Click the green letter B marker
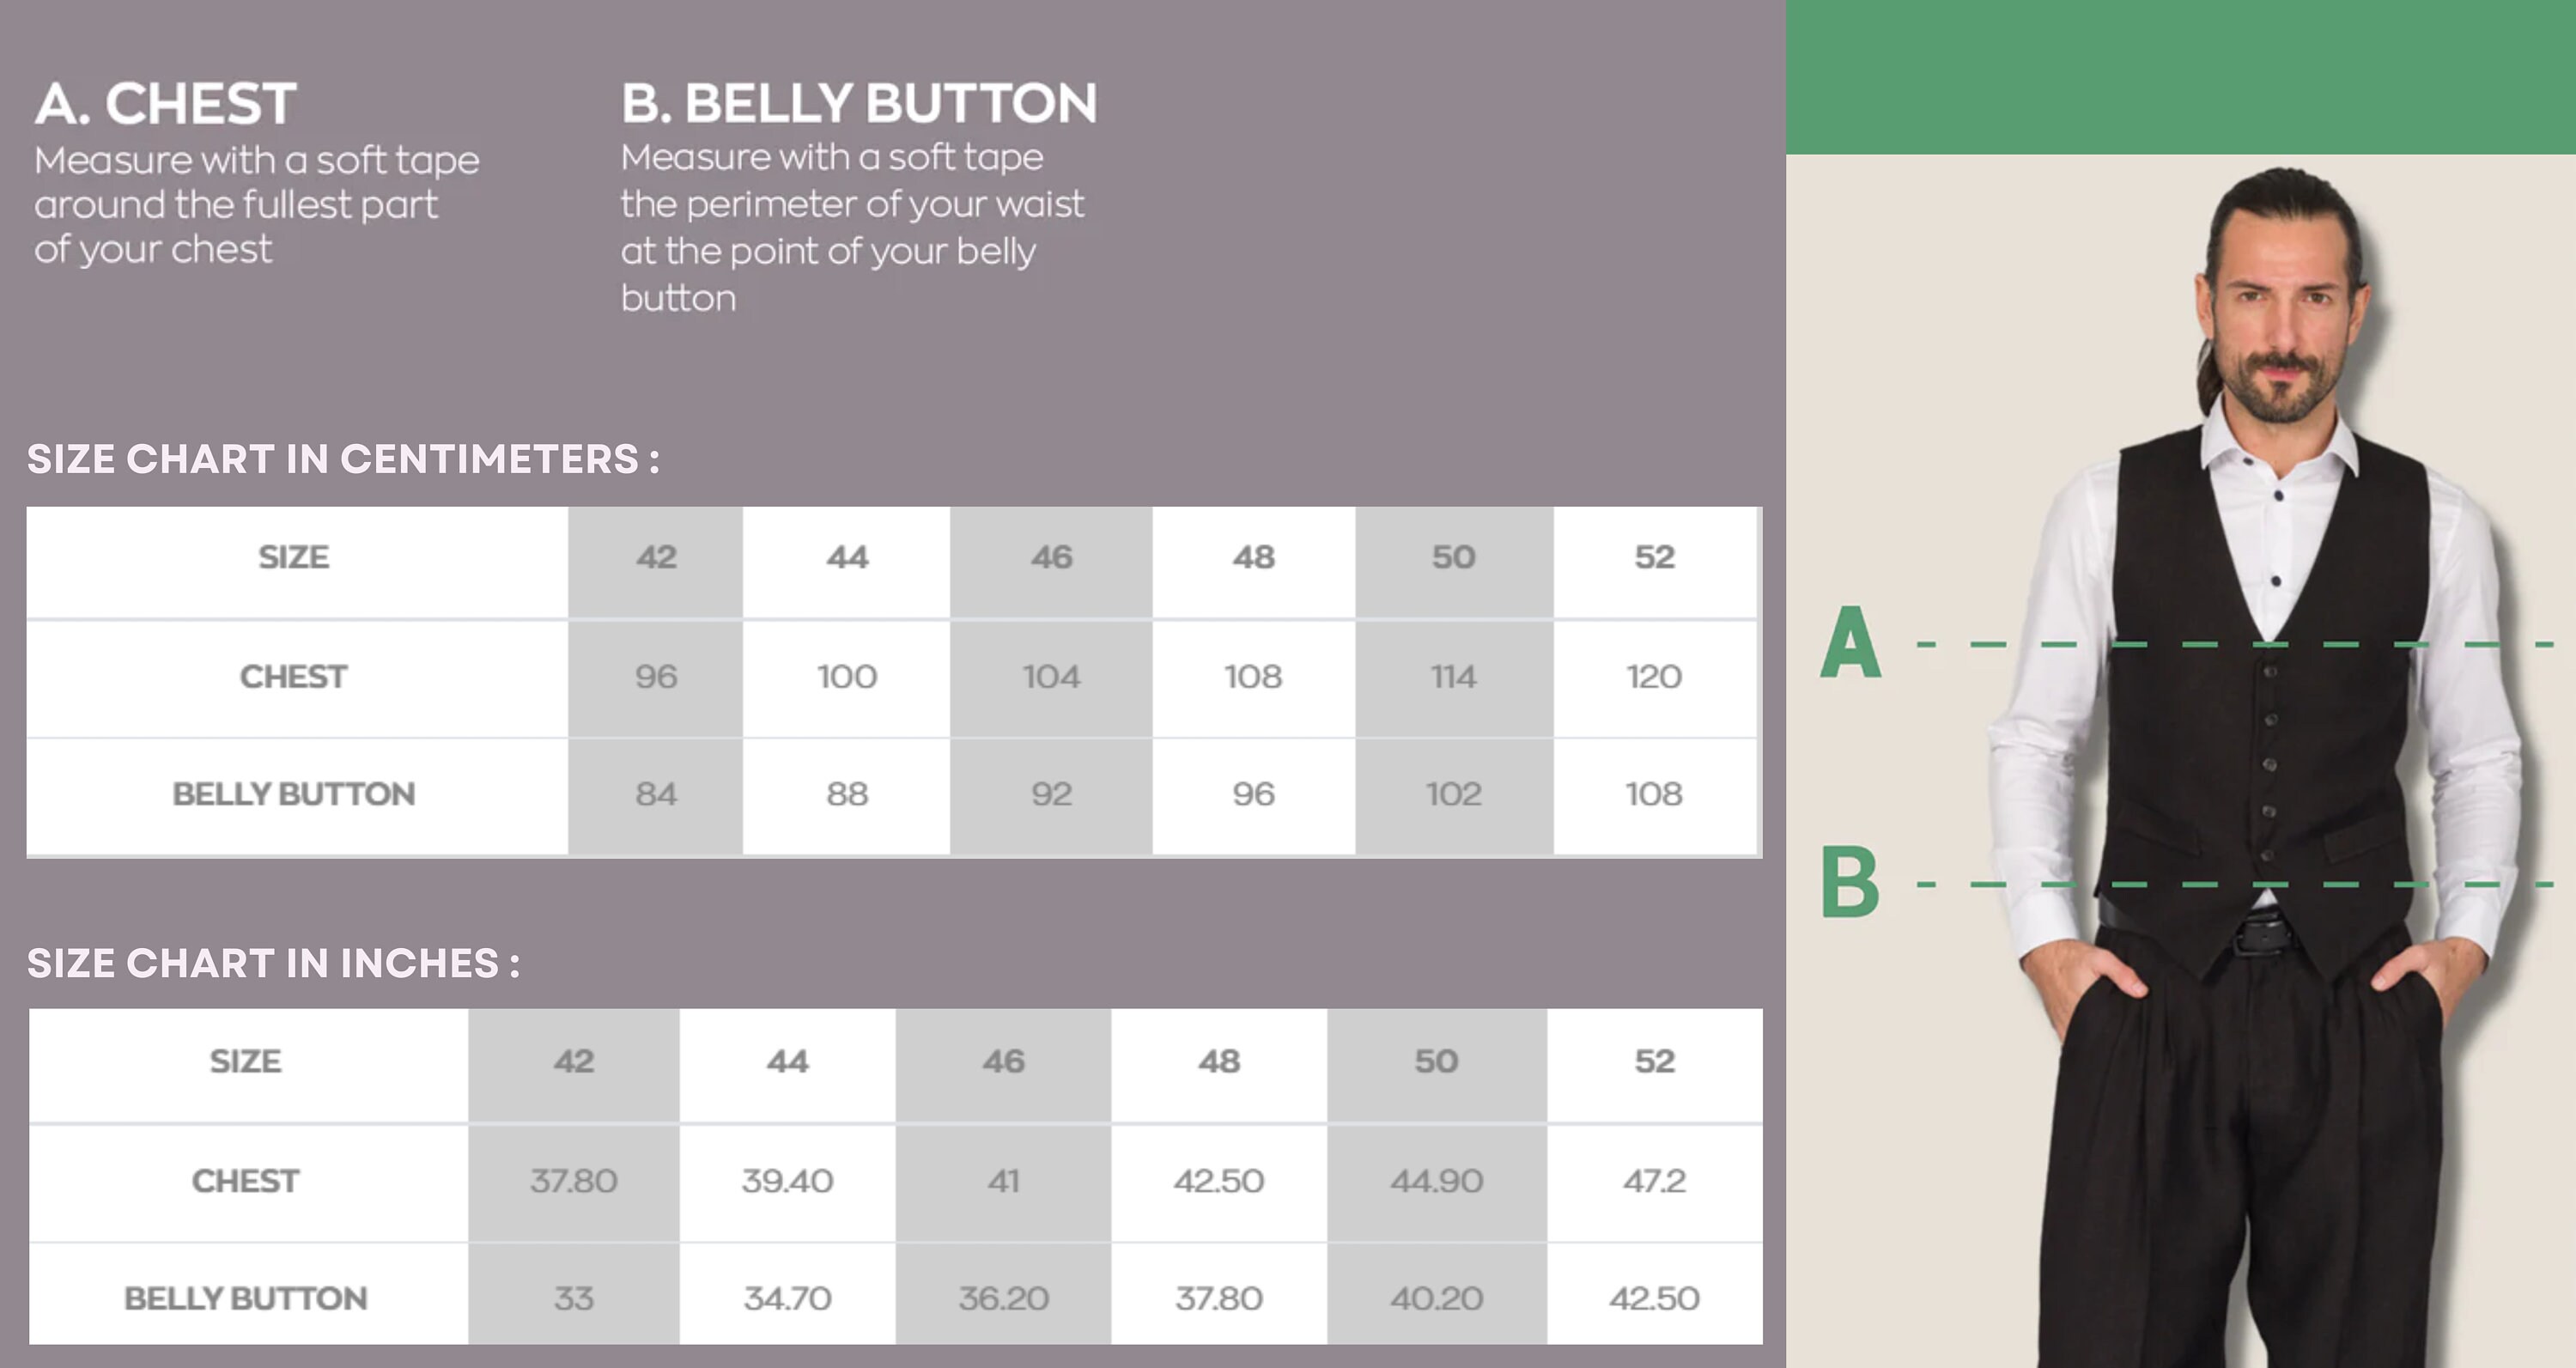The image size is (2576, 1368). 1850,881
